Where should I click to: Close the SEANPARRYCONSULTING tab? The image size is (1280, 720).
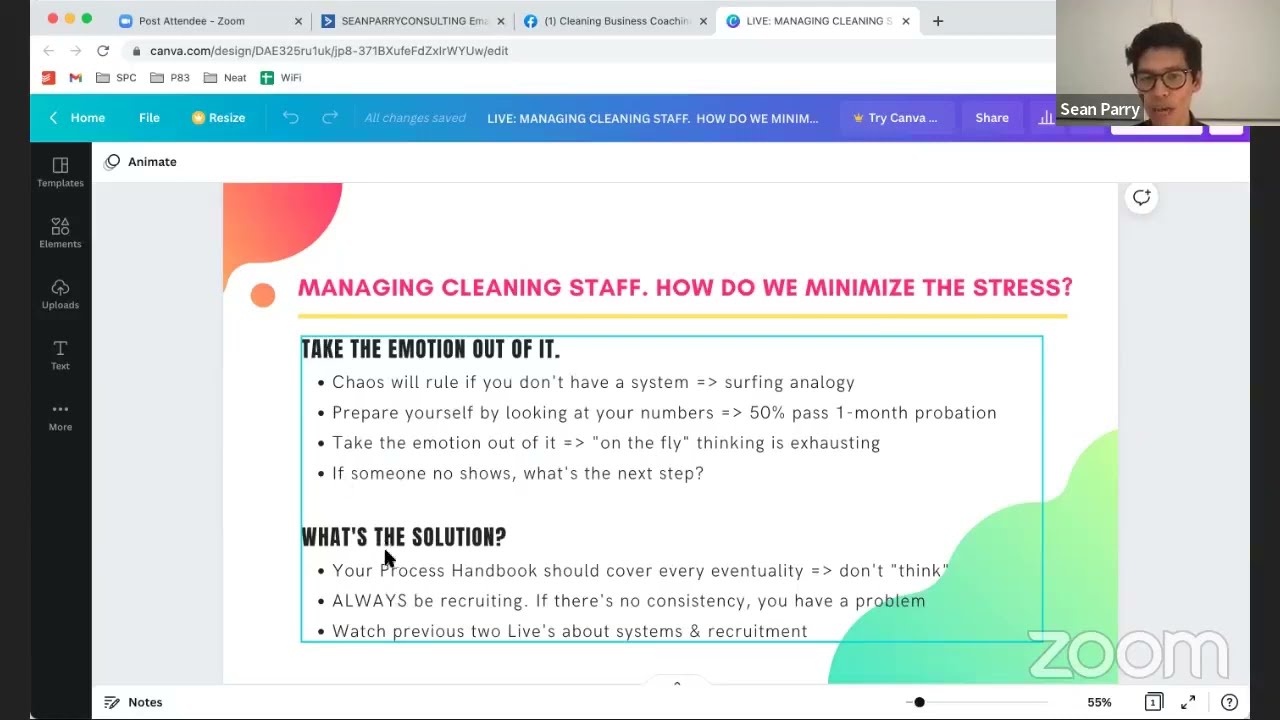point(500,20)
